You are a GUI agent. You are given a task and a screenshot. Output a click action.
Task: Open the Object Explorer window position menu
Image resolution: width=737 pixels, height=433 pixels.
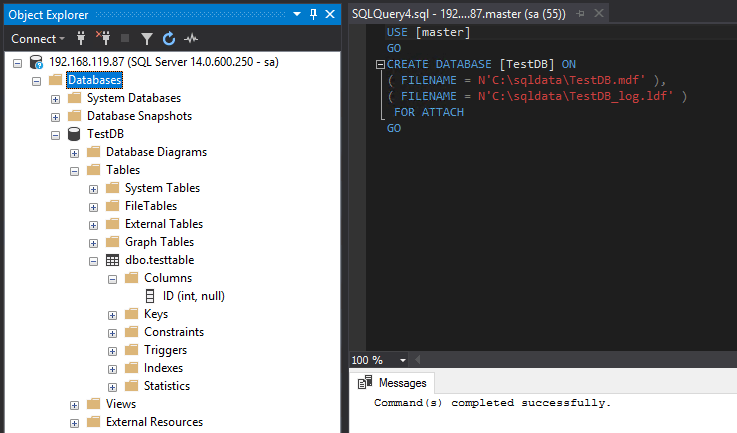coord(298,14)
